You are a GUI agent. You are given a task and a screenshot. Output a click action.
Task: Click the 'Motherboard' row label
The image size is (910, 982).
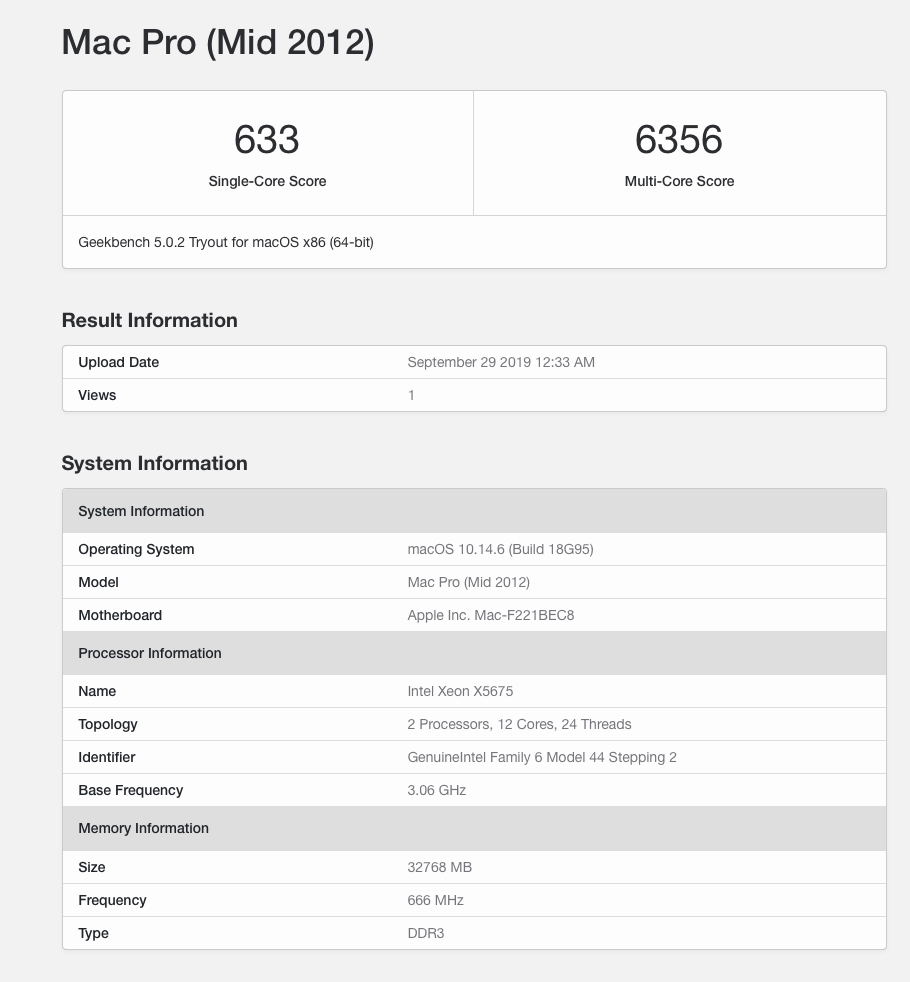pyautogui.click(x=120, y=615)
